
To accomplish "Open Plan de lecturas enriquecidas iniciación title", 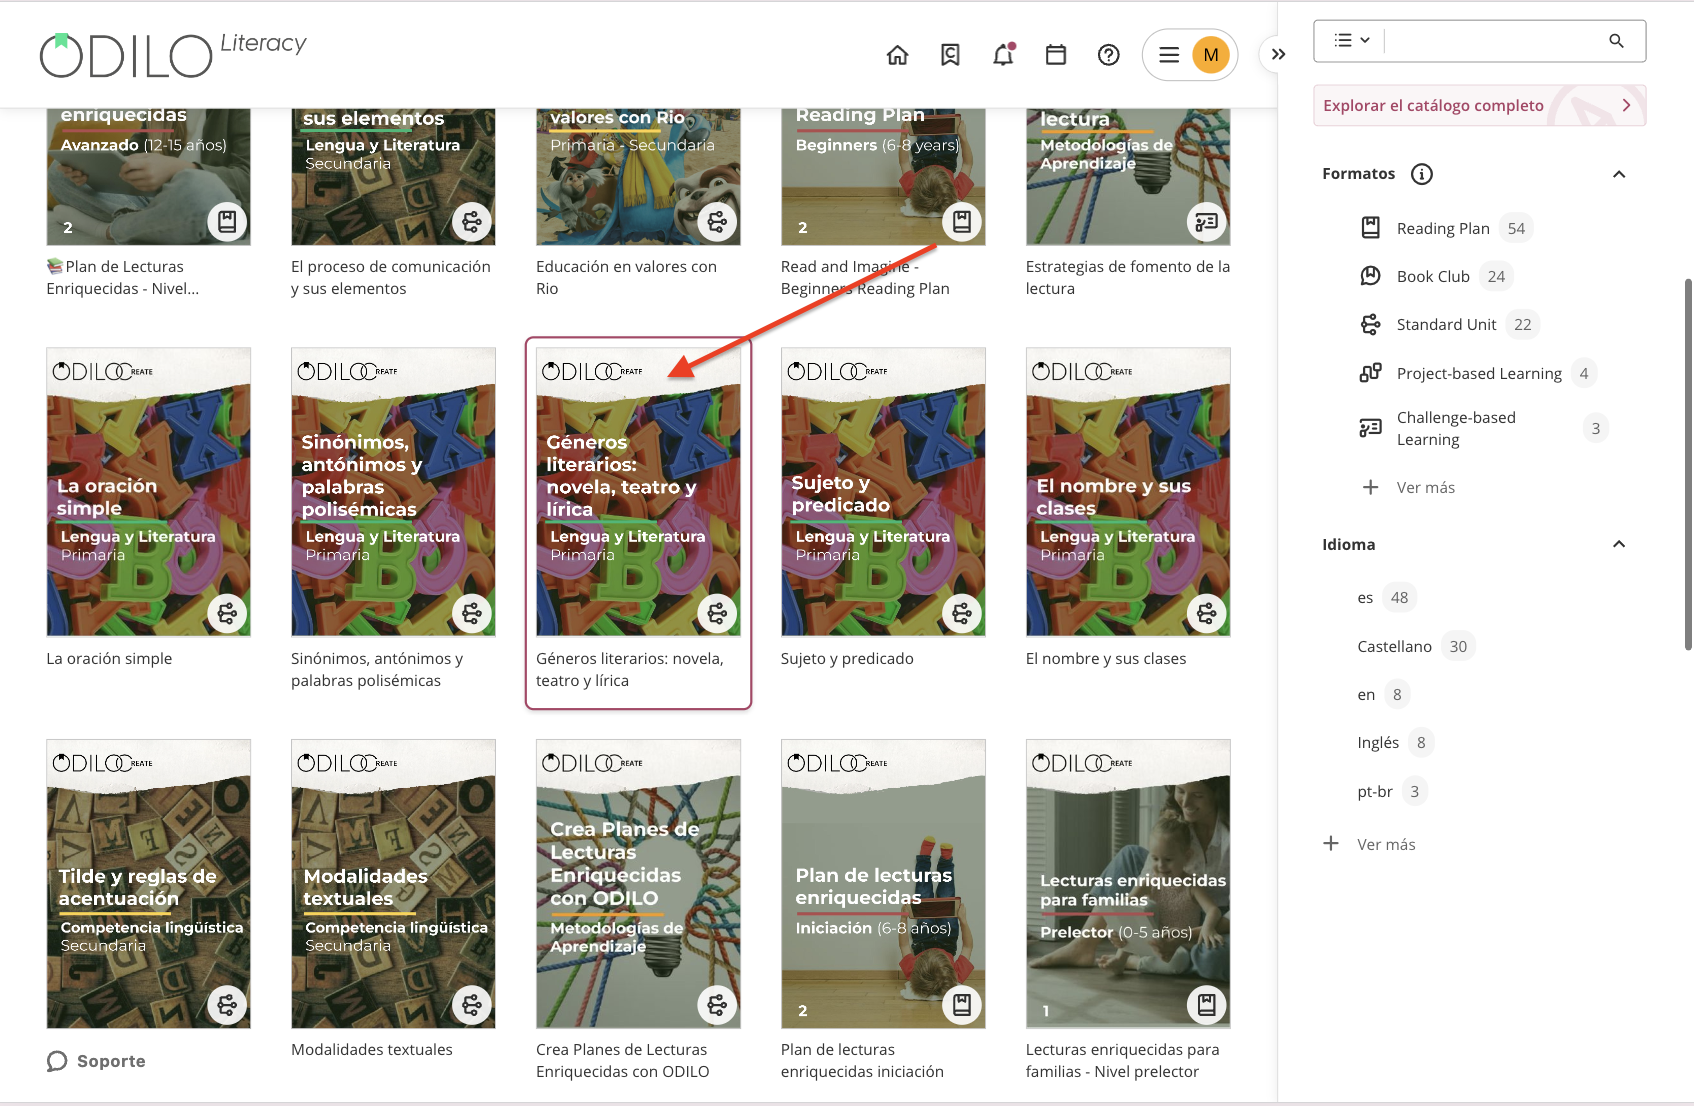I will [862, 1060].
